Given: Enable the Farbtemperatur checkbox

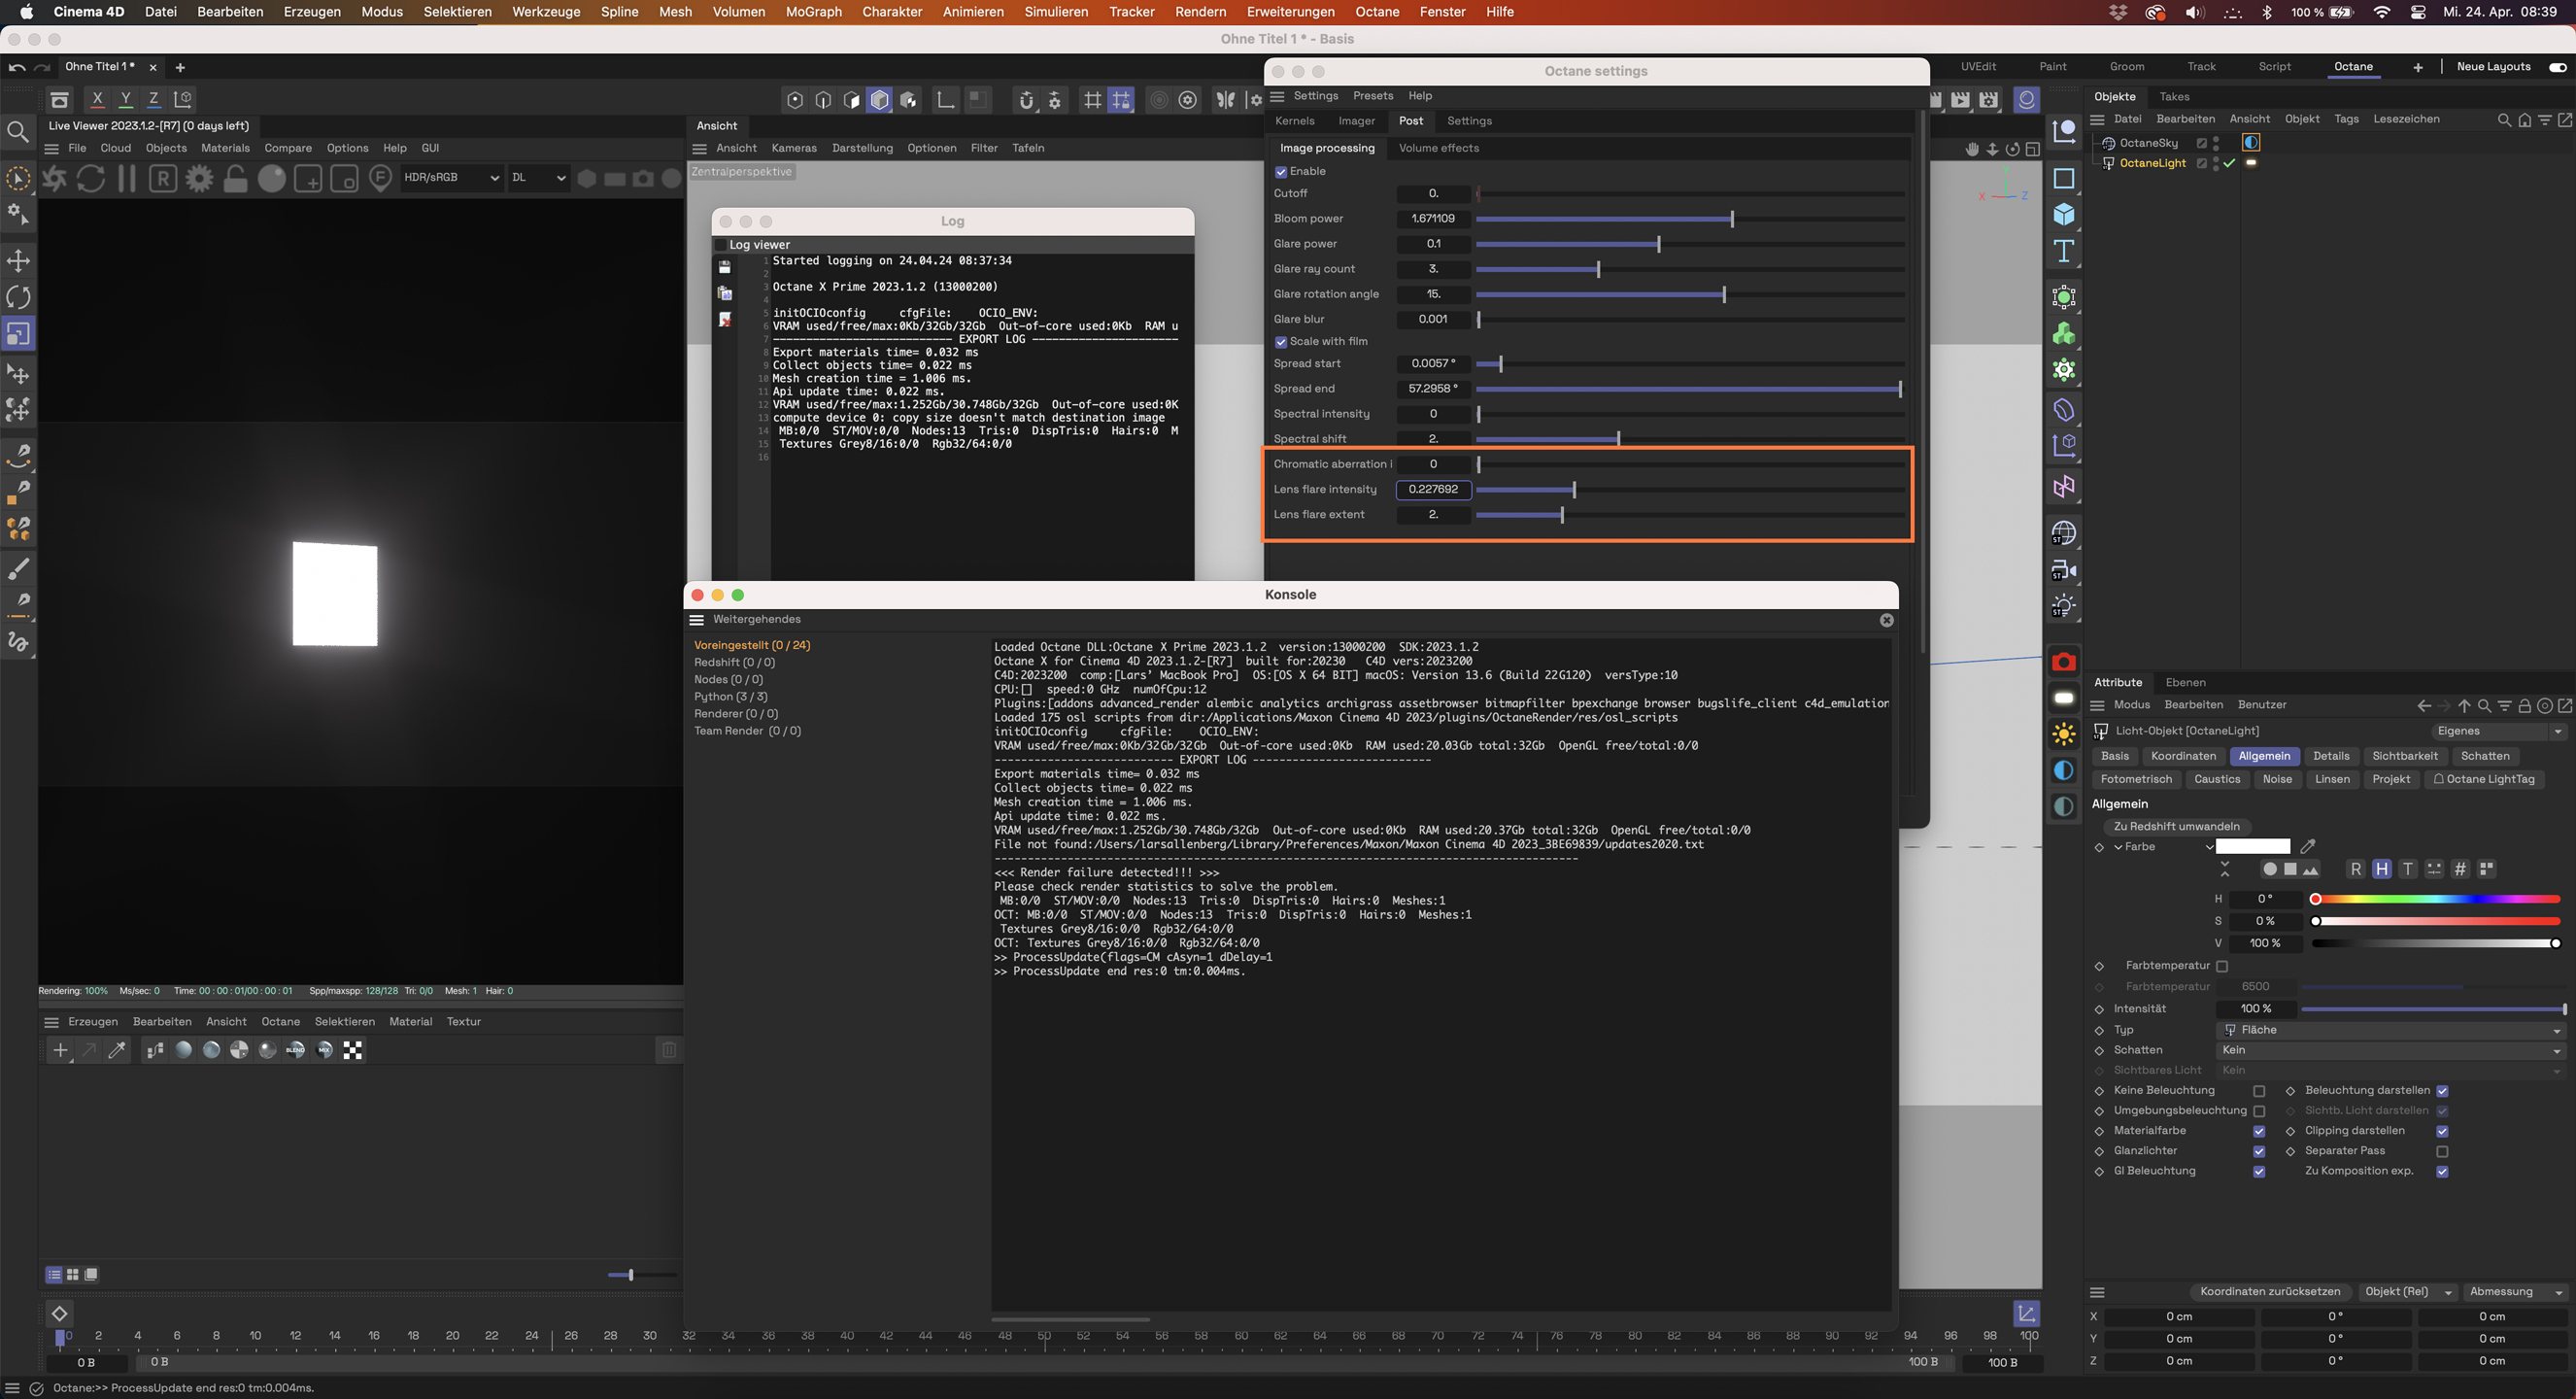Looking at the screenshot, I should click(2222, 966).
